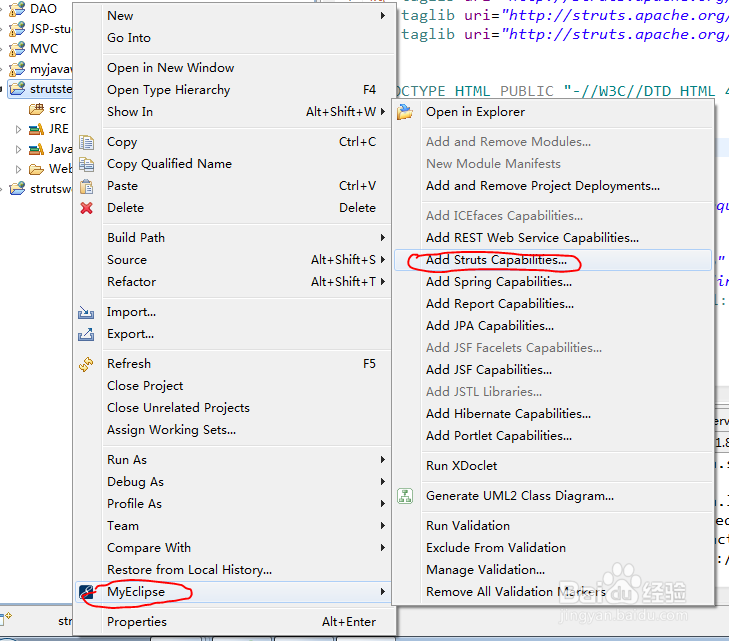
Task: Select Source submenu entry
Action: [x=234, y=260]
